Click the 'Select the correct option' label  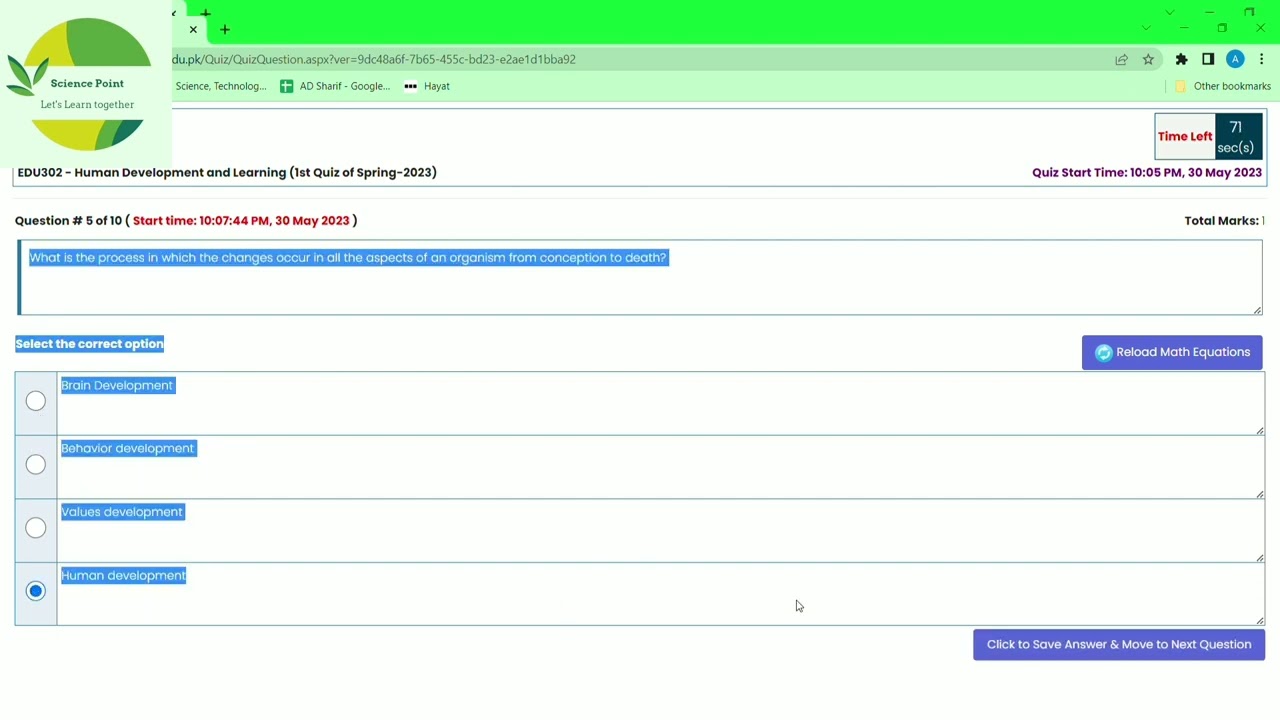[89, 344]
